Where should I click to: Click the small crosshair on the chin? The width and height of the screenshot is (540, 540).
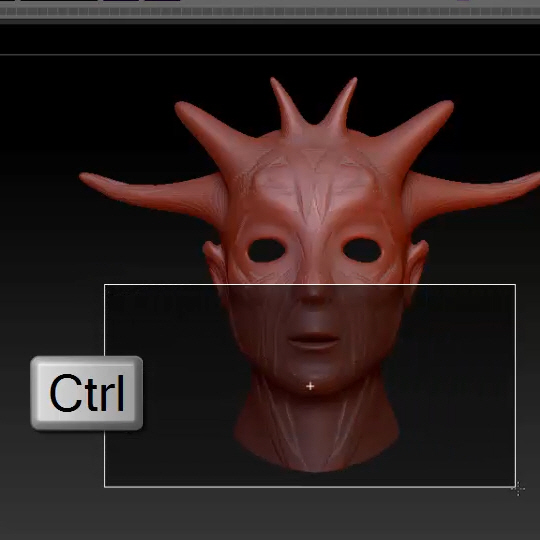click(310, 386)
